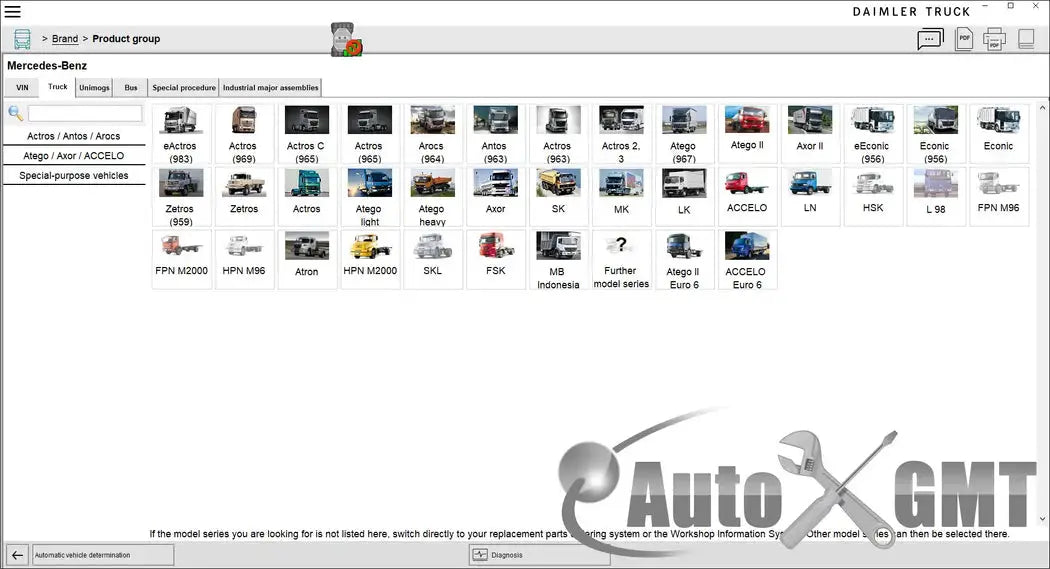Screen dimensions: 1050x569
Task: Click the Brand breadcrumb link
Action: (x=65, y=39)
